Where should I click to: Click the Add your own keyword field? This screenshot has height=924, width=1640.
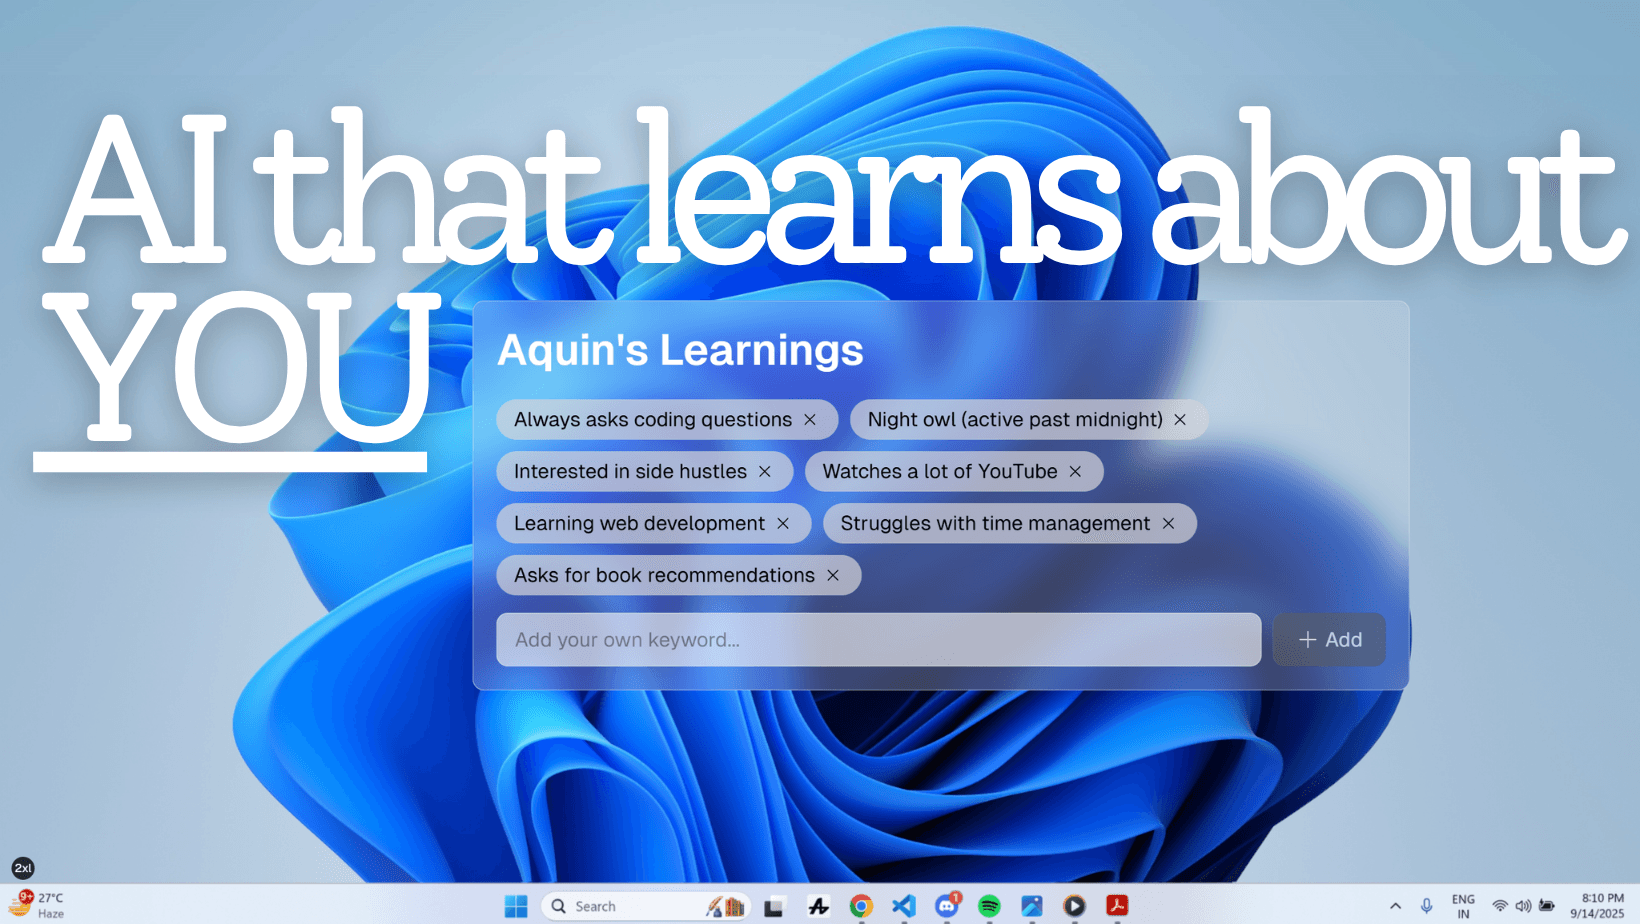tap(879, 640)
